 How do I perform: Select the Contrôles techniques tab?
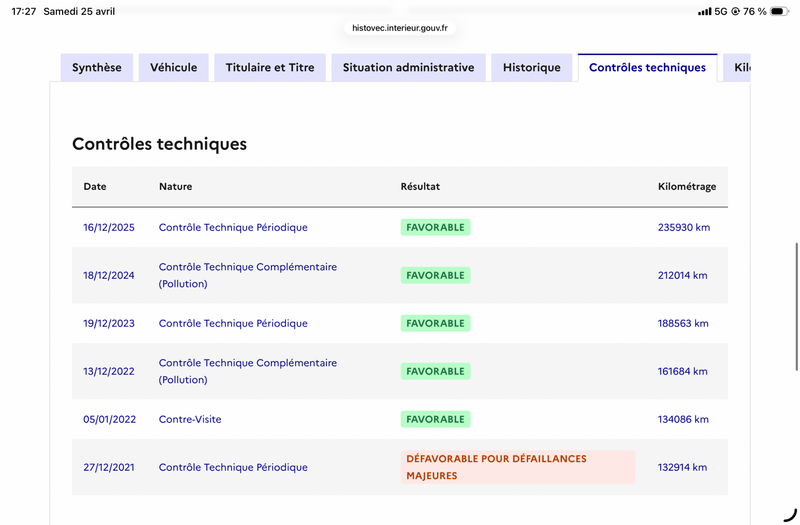coord(647,68)
